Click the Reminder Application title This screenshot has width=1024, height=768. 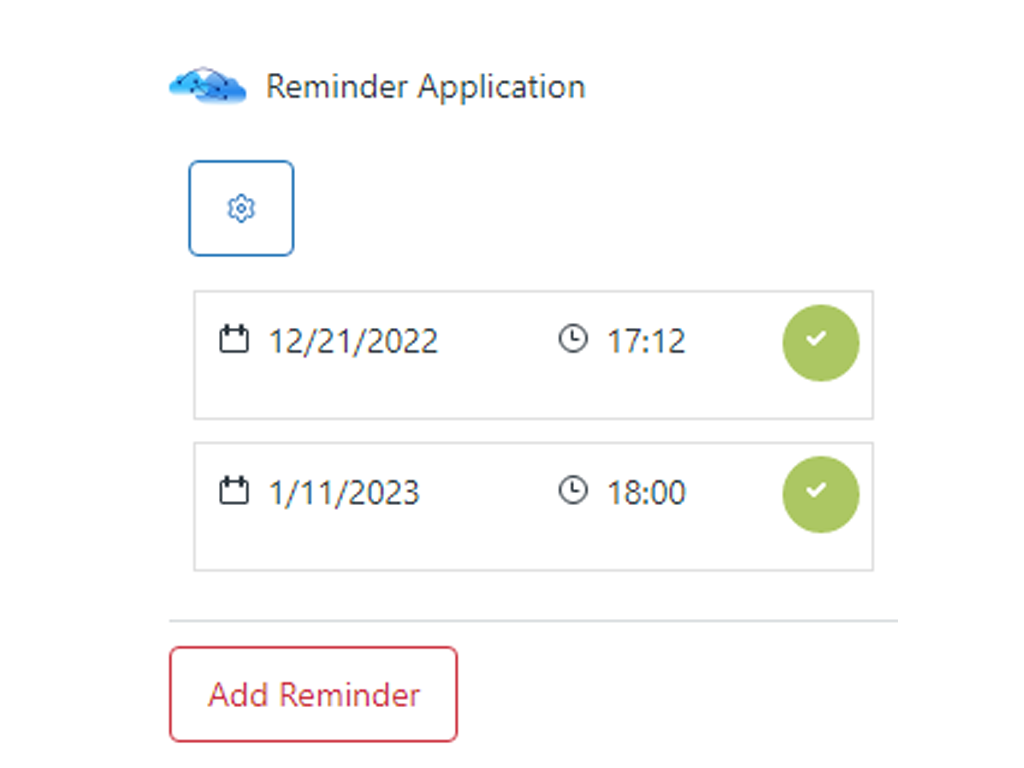pyautogui.click(x=423, y=86)
